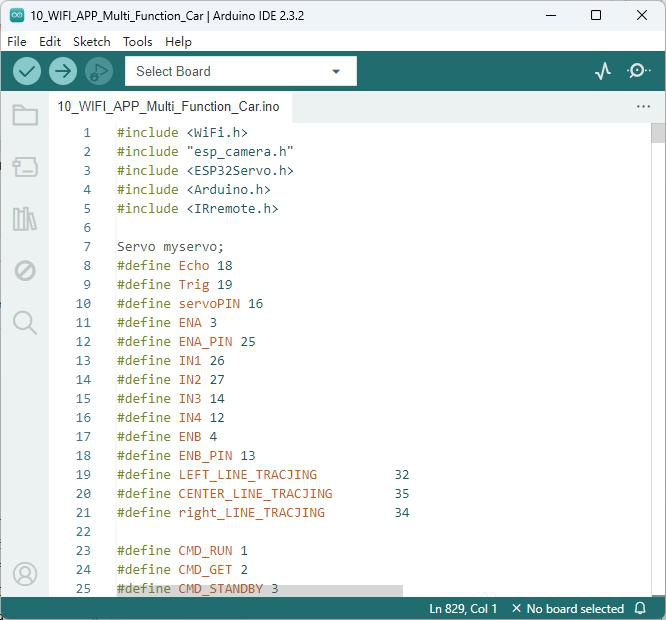
Task: Select the 10_WIFI_APP_Multi_Function_Car.ino tab
Action: 169,106
